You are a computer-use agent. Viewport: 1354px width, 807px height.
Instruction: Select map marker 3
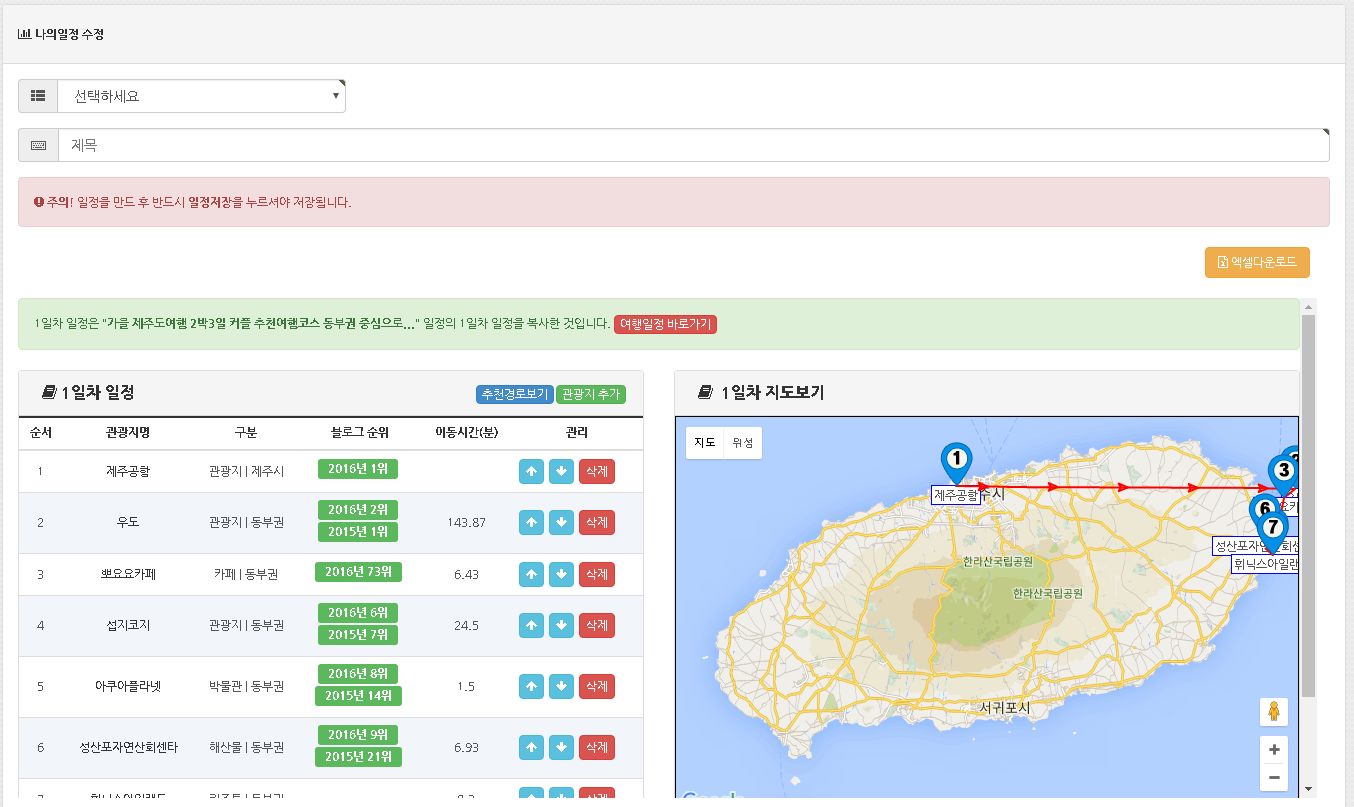pyautogui.click(x=1282, y=474)
